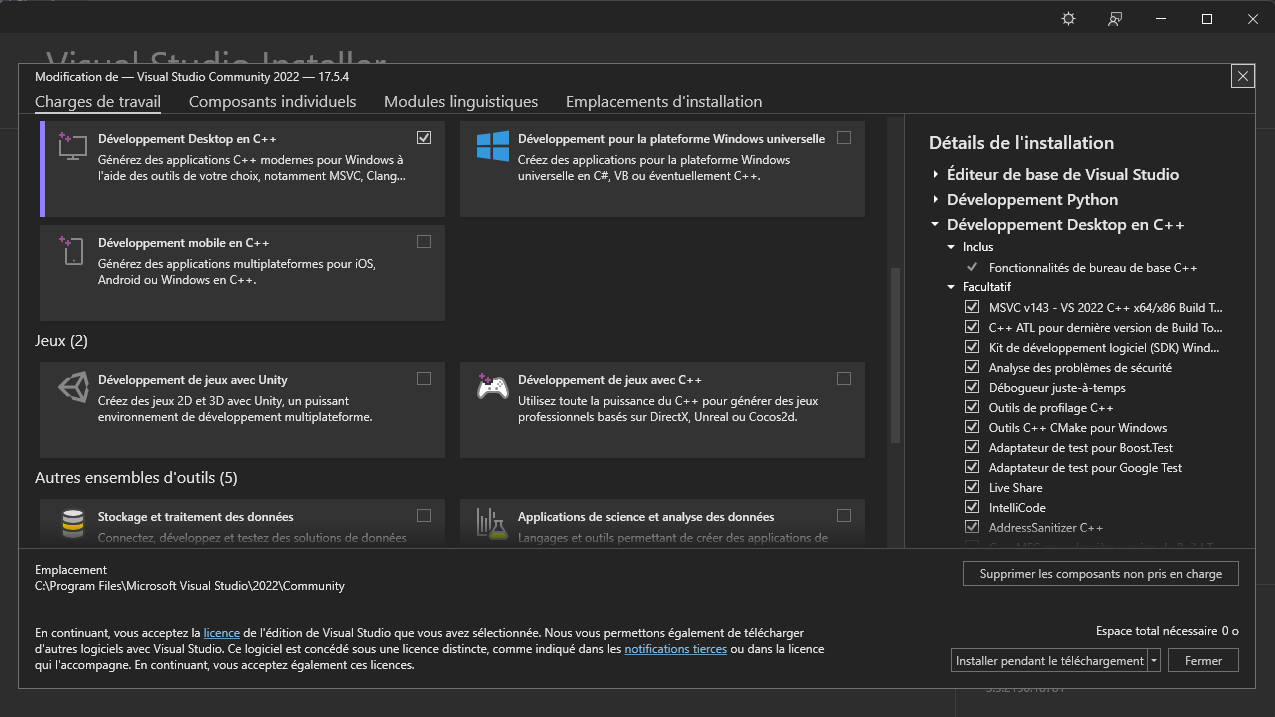Enable Développement de jeux avec Unity

pyautogui.click(x=424, y=378)
